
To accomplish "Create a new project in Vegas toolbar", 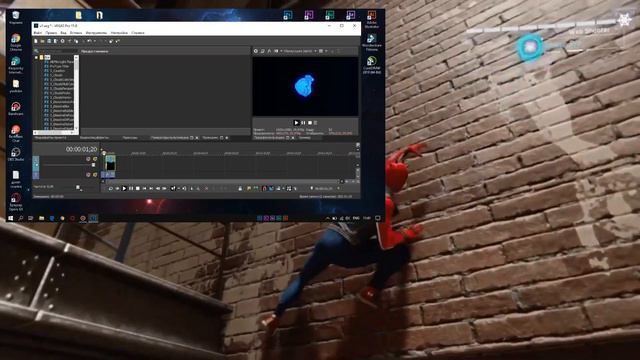I will click(36, 41).
